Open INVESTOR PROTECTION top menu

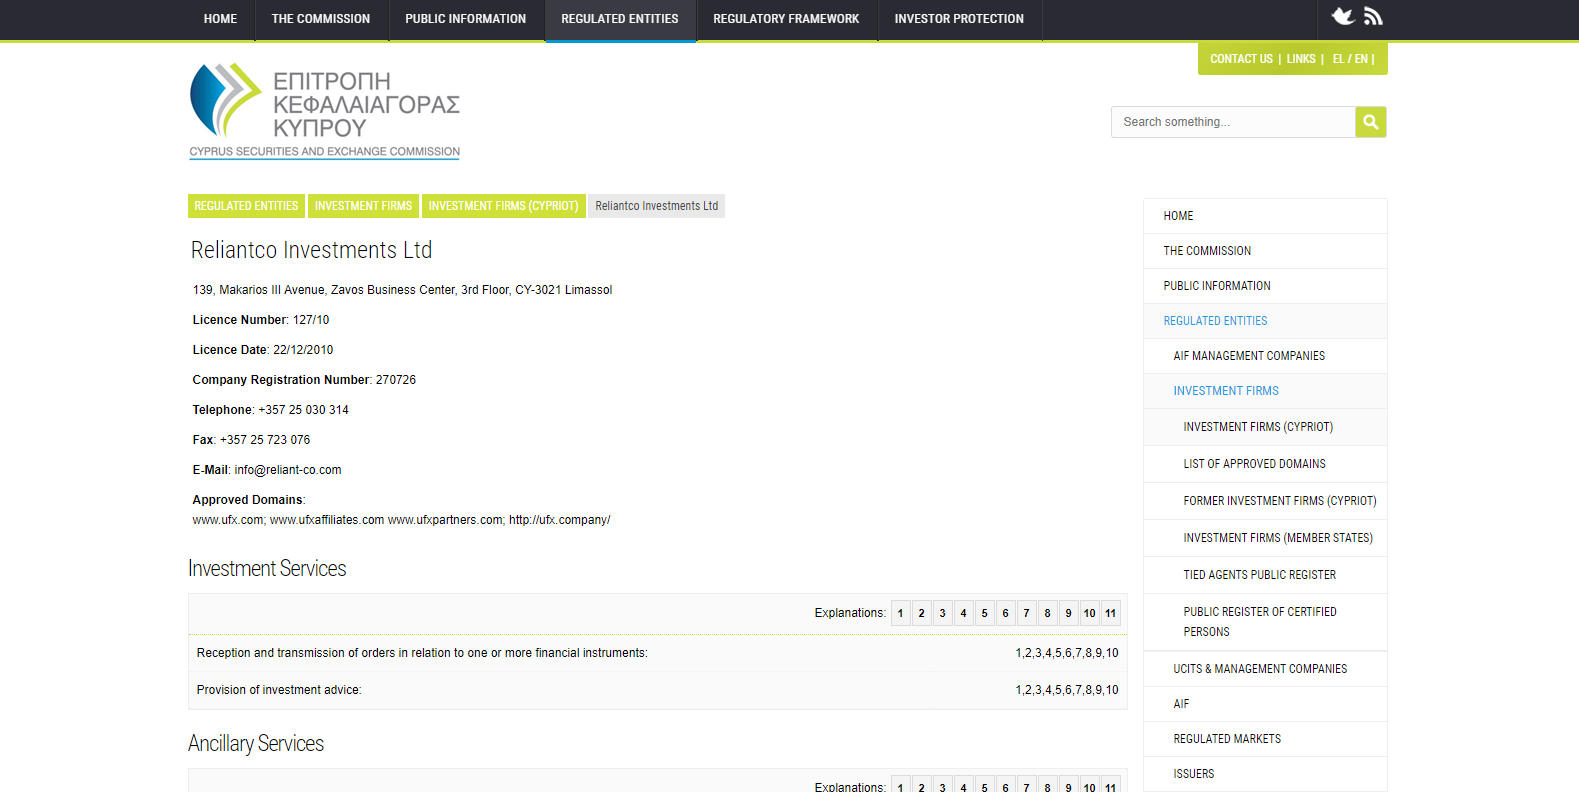(959, 19)
